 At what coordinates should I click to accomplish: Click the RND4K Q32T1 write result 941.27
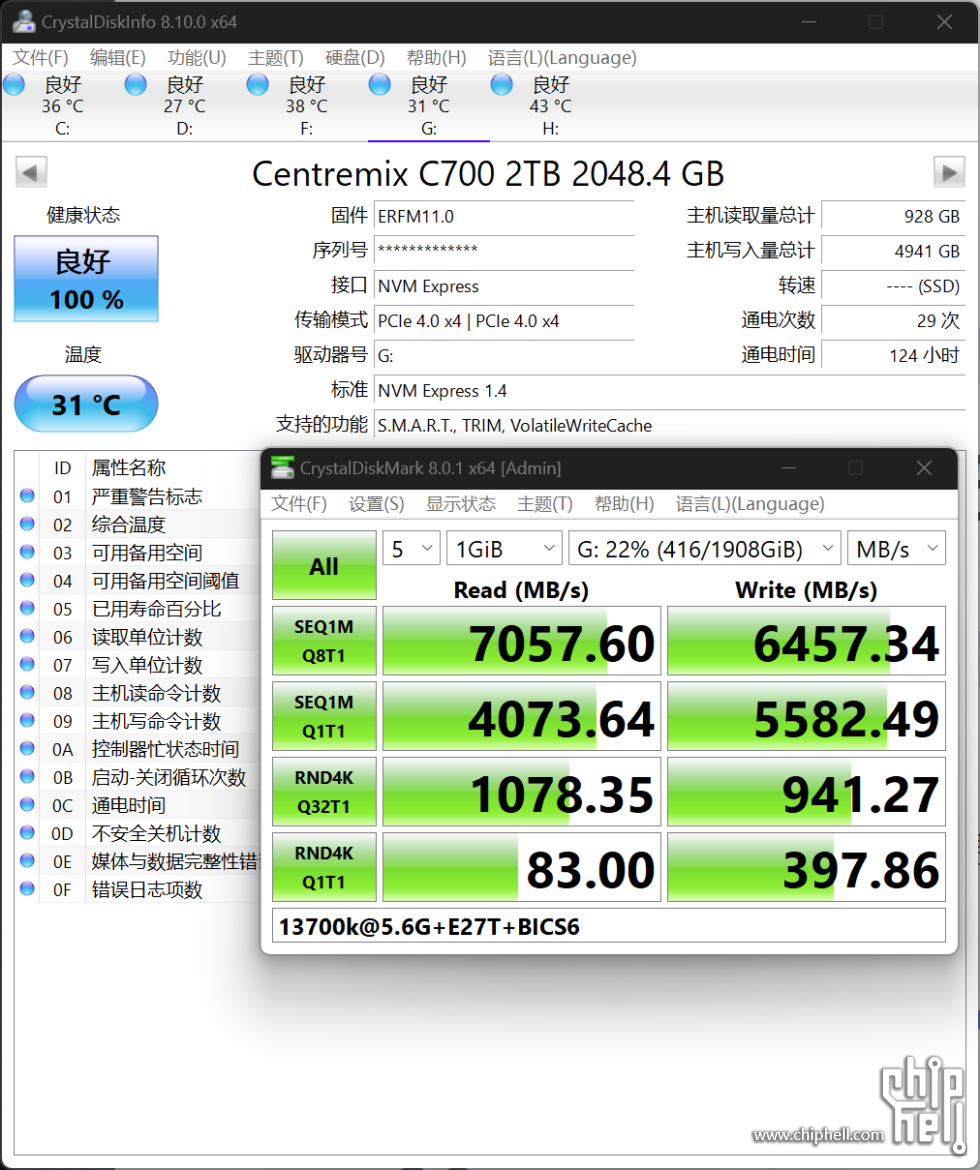[x=807, y=792]
